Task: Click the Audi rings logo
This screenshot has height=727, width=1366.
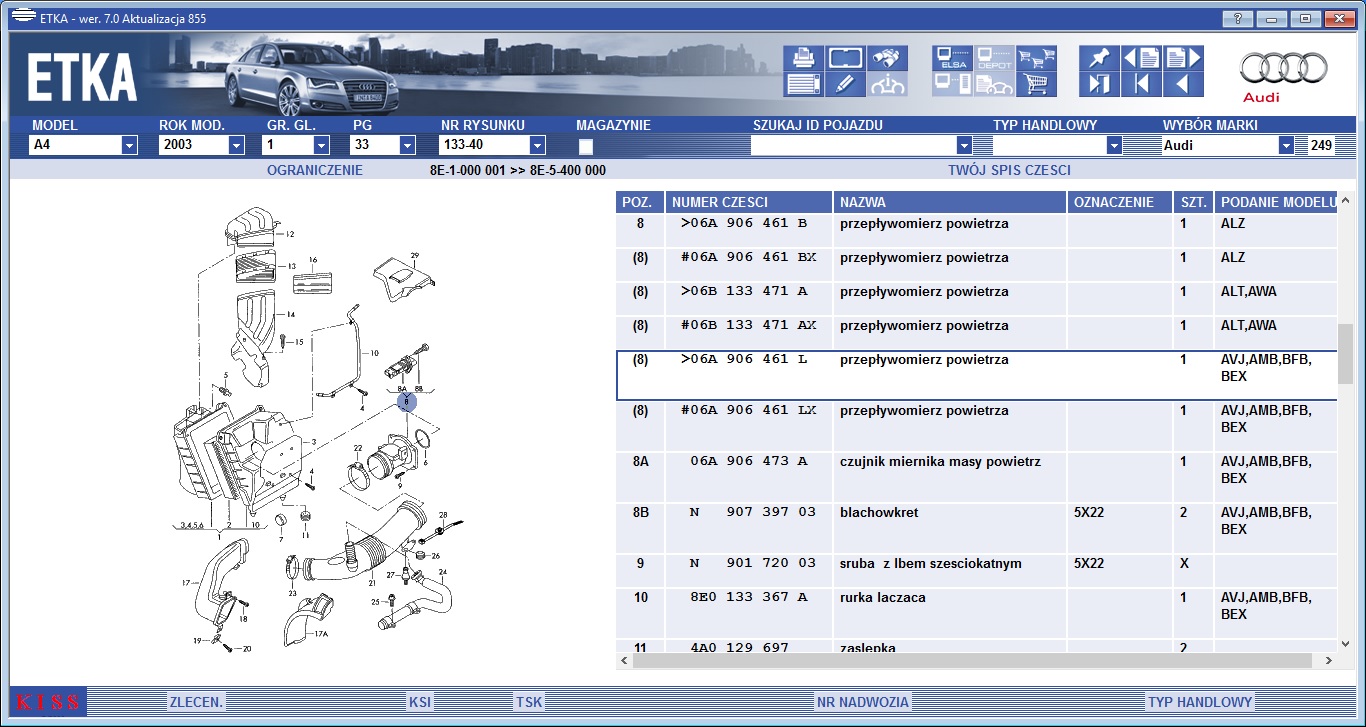Action: (1284, 68)
